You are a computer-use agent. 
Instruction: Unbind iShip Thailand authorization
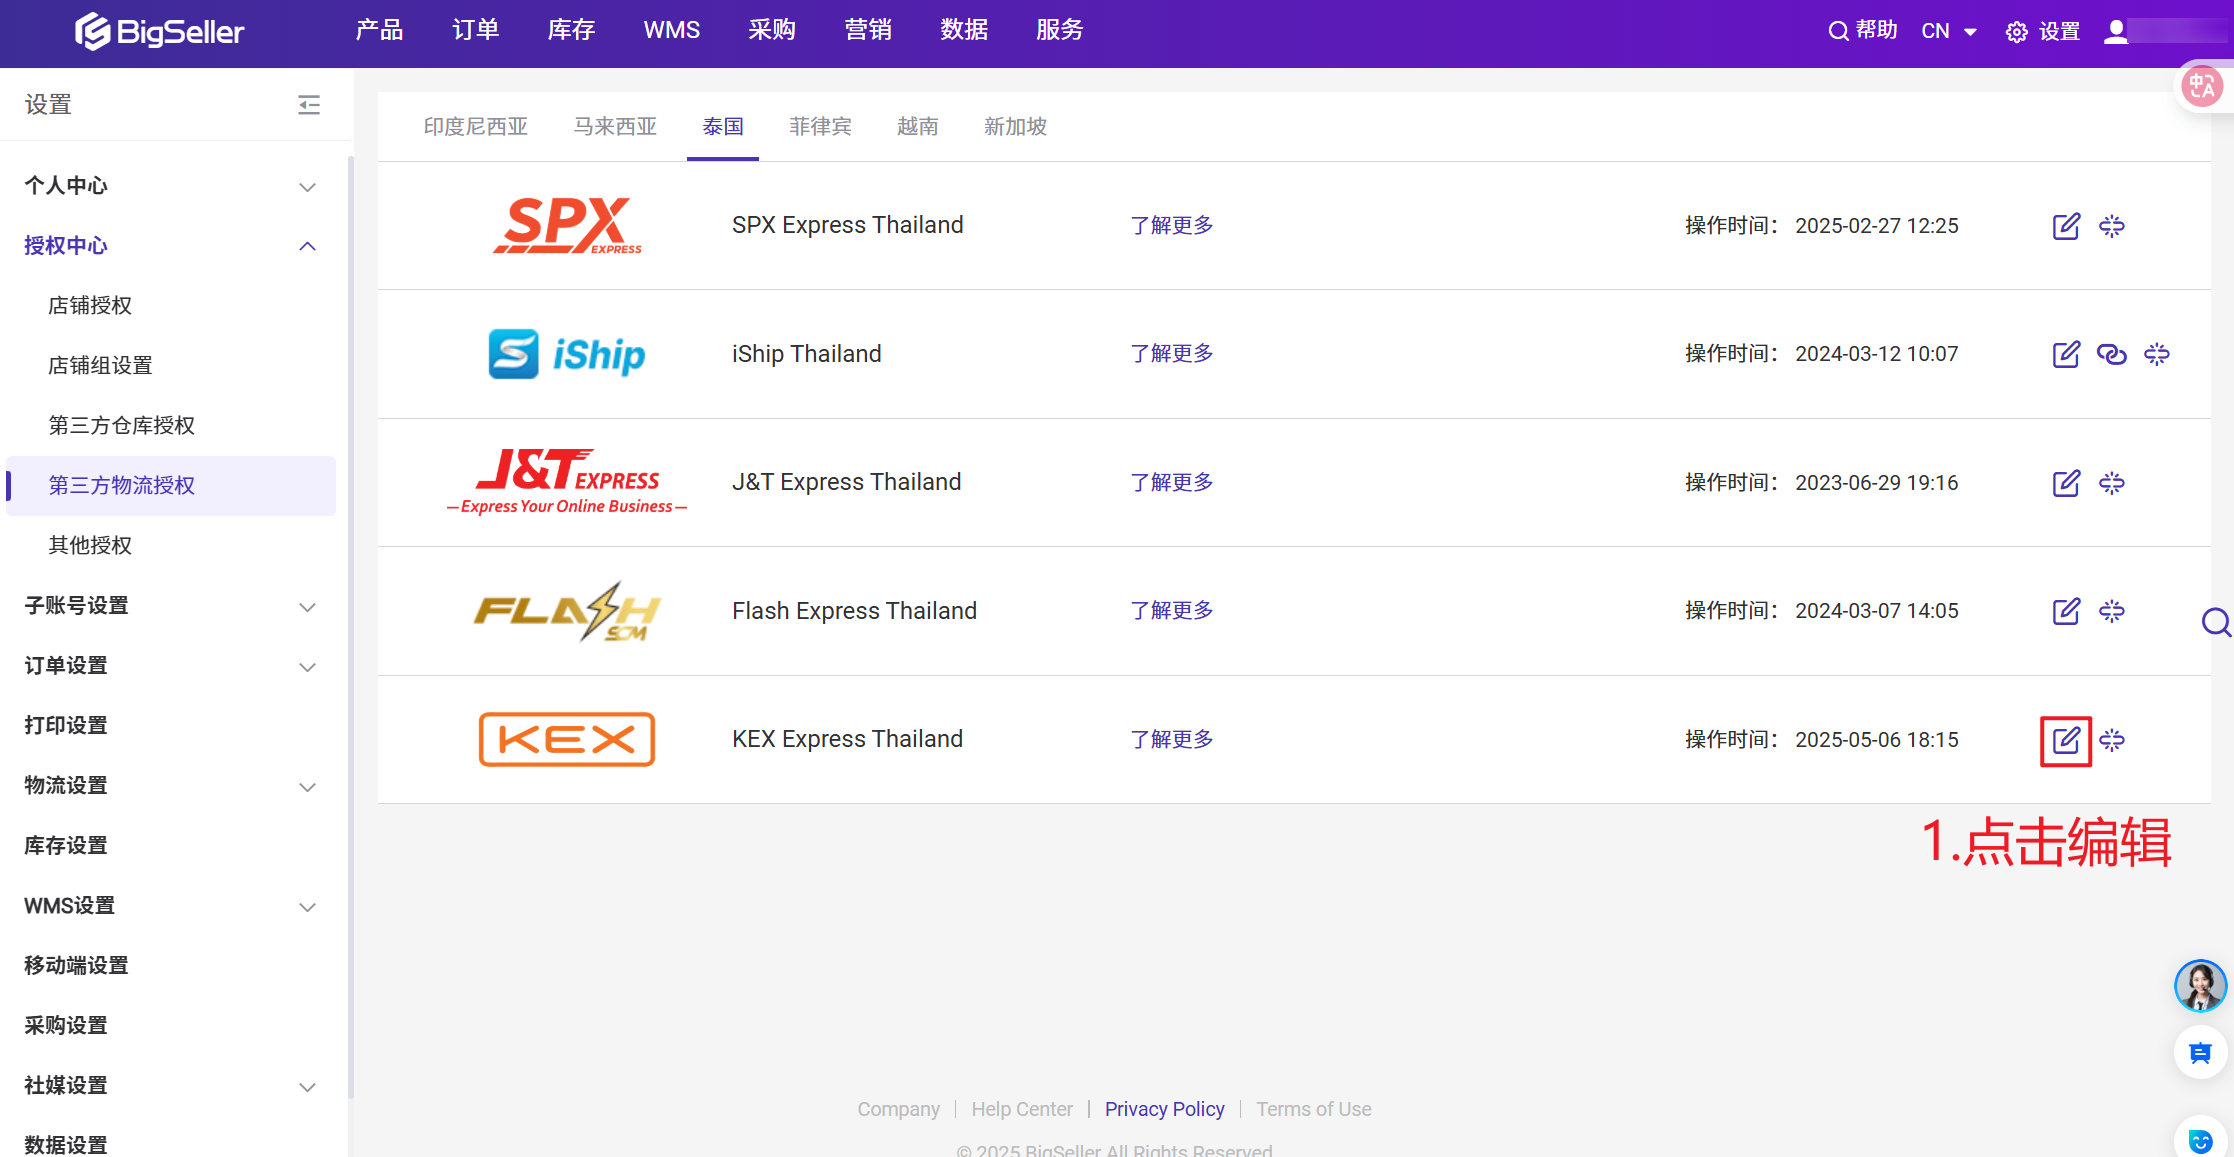point(2157,354)
